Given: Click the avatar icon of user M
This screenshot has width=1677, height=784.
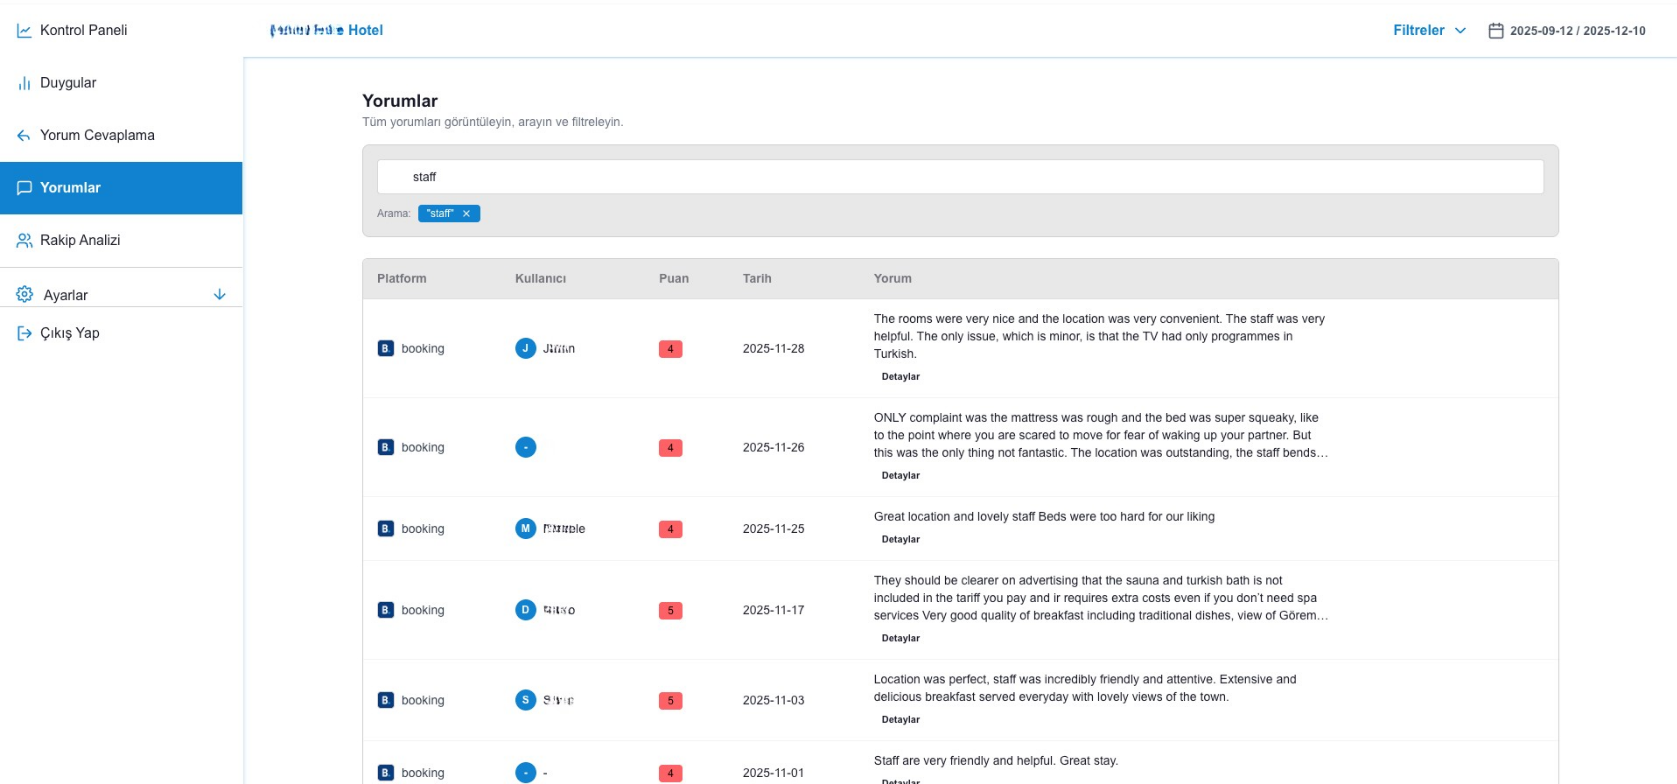Looking at the screenshot, I should pyautogui.click(x=525, y=529).
